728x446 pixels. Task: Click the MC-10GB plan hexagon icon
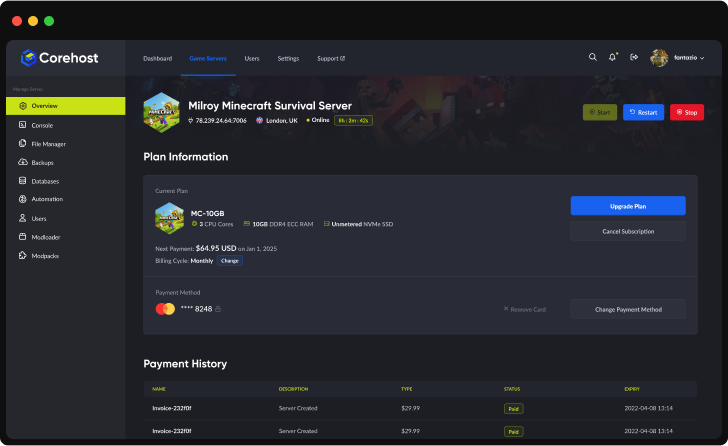tap(169, 218)
